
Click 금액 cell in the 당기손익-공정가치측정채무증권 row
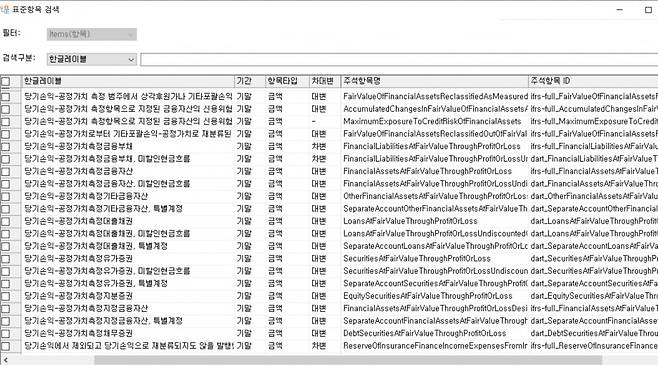(275, 333)
